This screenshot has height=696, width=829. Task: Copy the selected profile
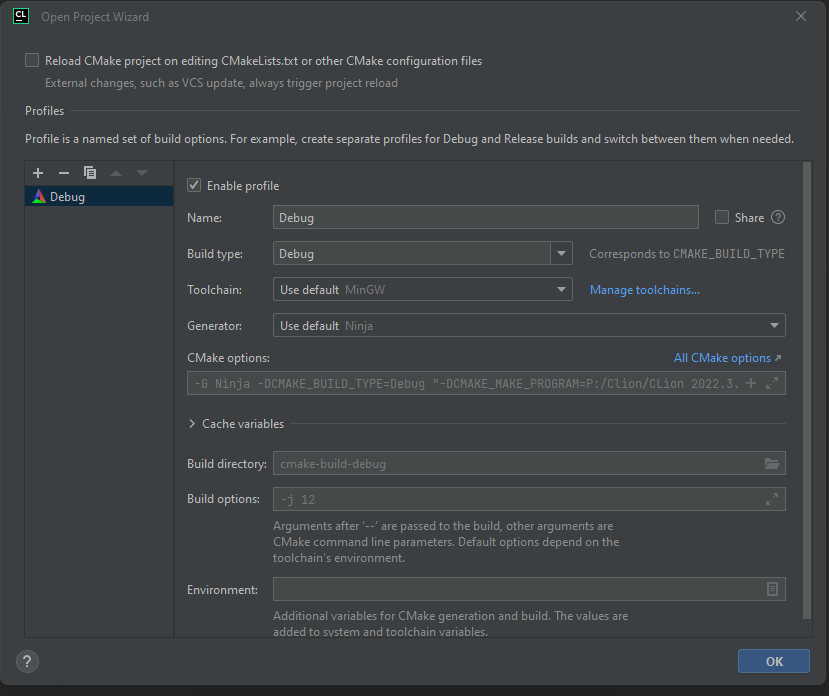(90, 173)
